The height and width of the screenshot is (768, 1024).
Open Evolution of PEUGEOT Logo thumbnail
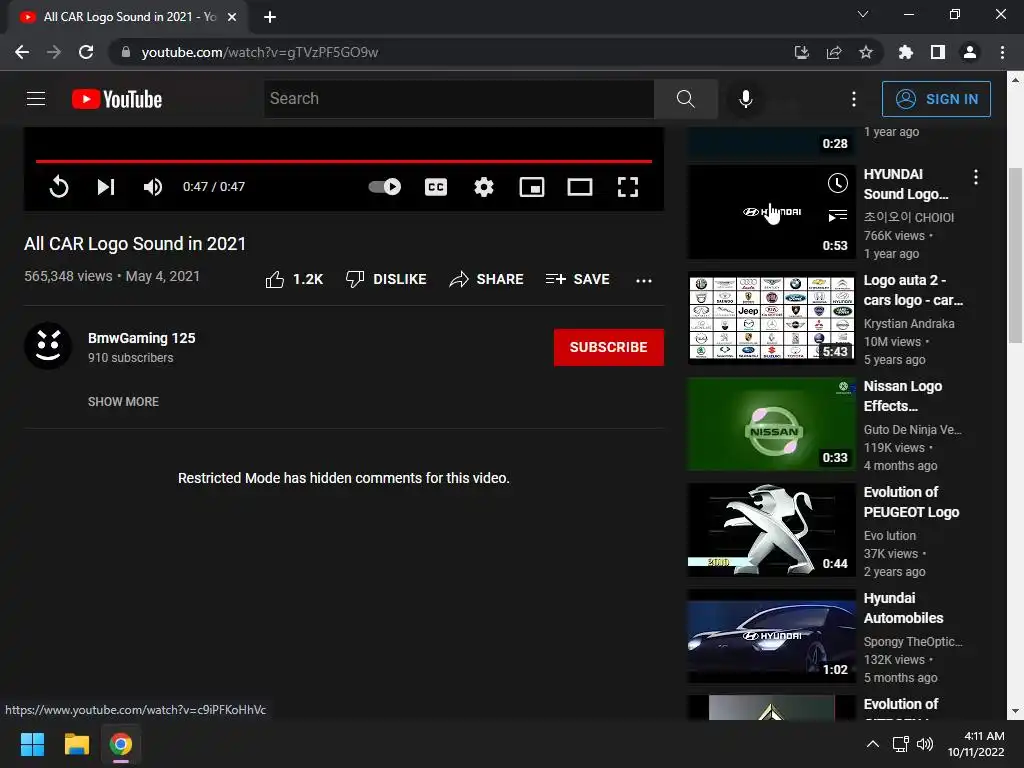point(771,530)
